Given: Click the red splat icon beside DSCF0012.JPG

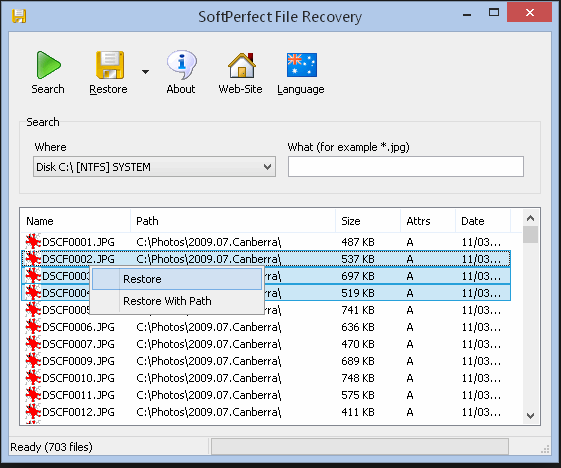Looking at the screenshot, I should (x=33, y=412).
